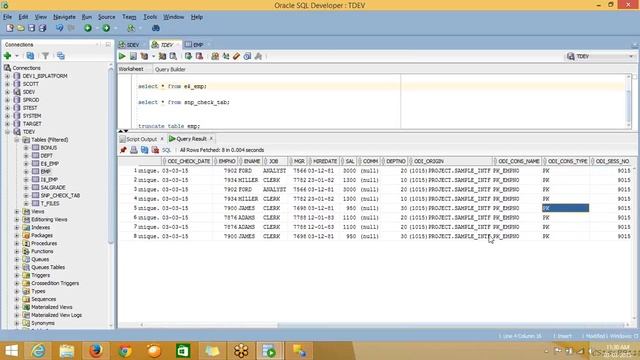Open the Team menu
This screenshot has width=640, height=360.
[x=129, y=17]
